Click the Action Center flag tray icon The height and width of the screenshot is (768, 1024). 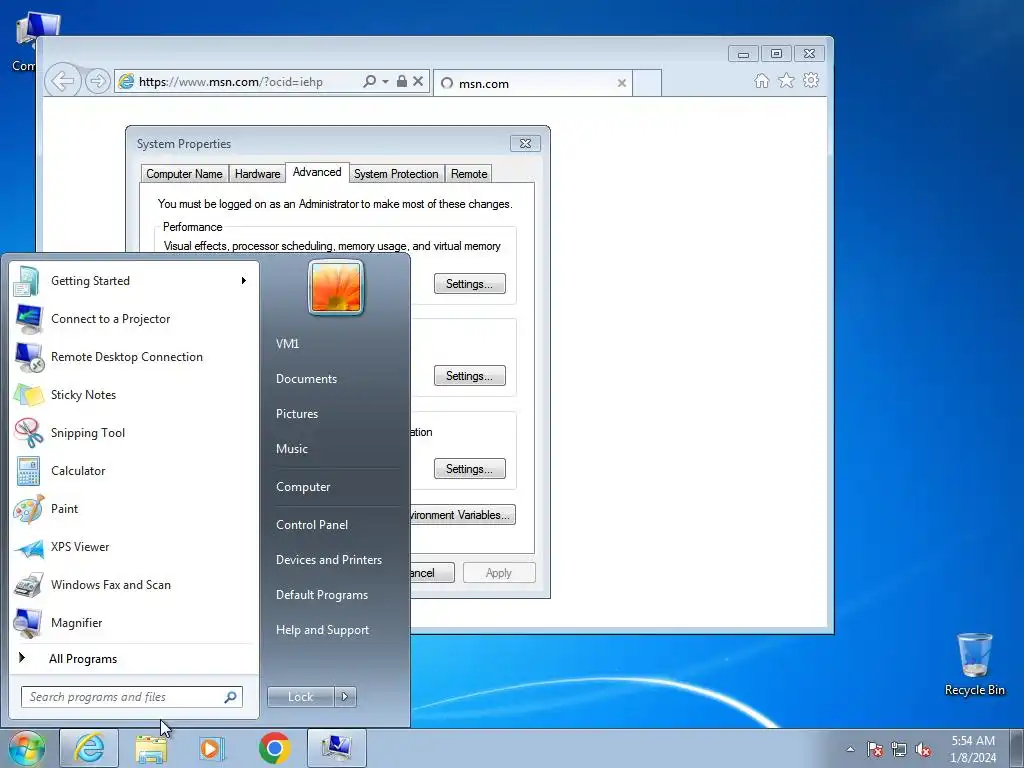pos(875,749)
